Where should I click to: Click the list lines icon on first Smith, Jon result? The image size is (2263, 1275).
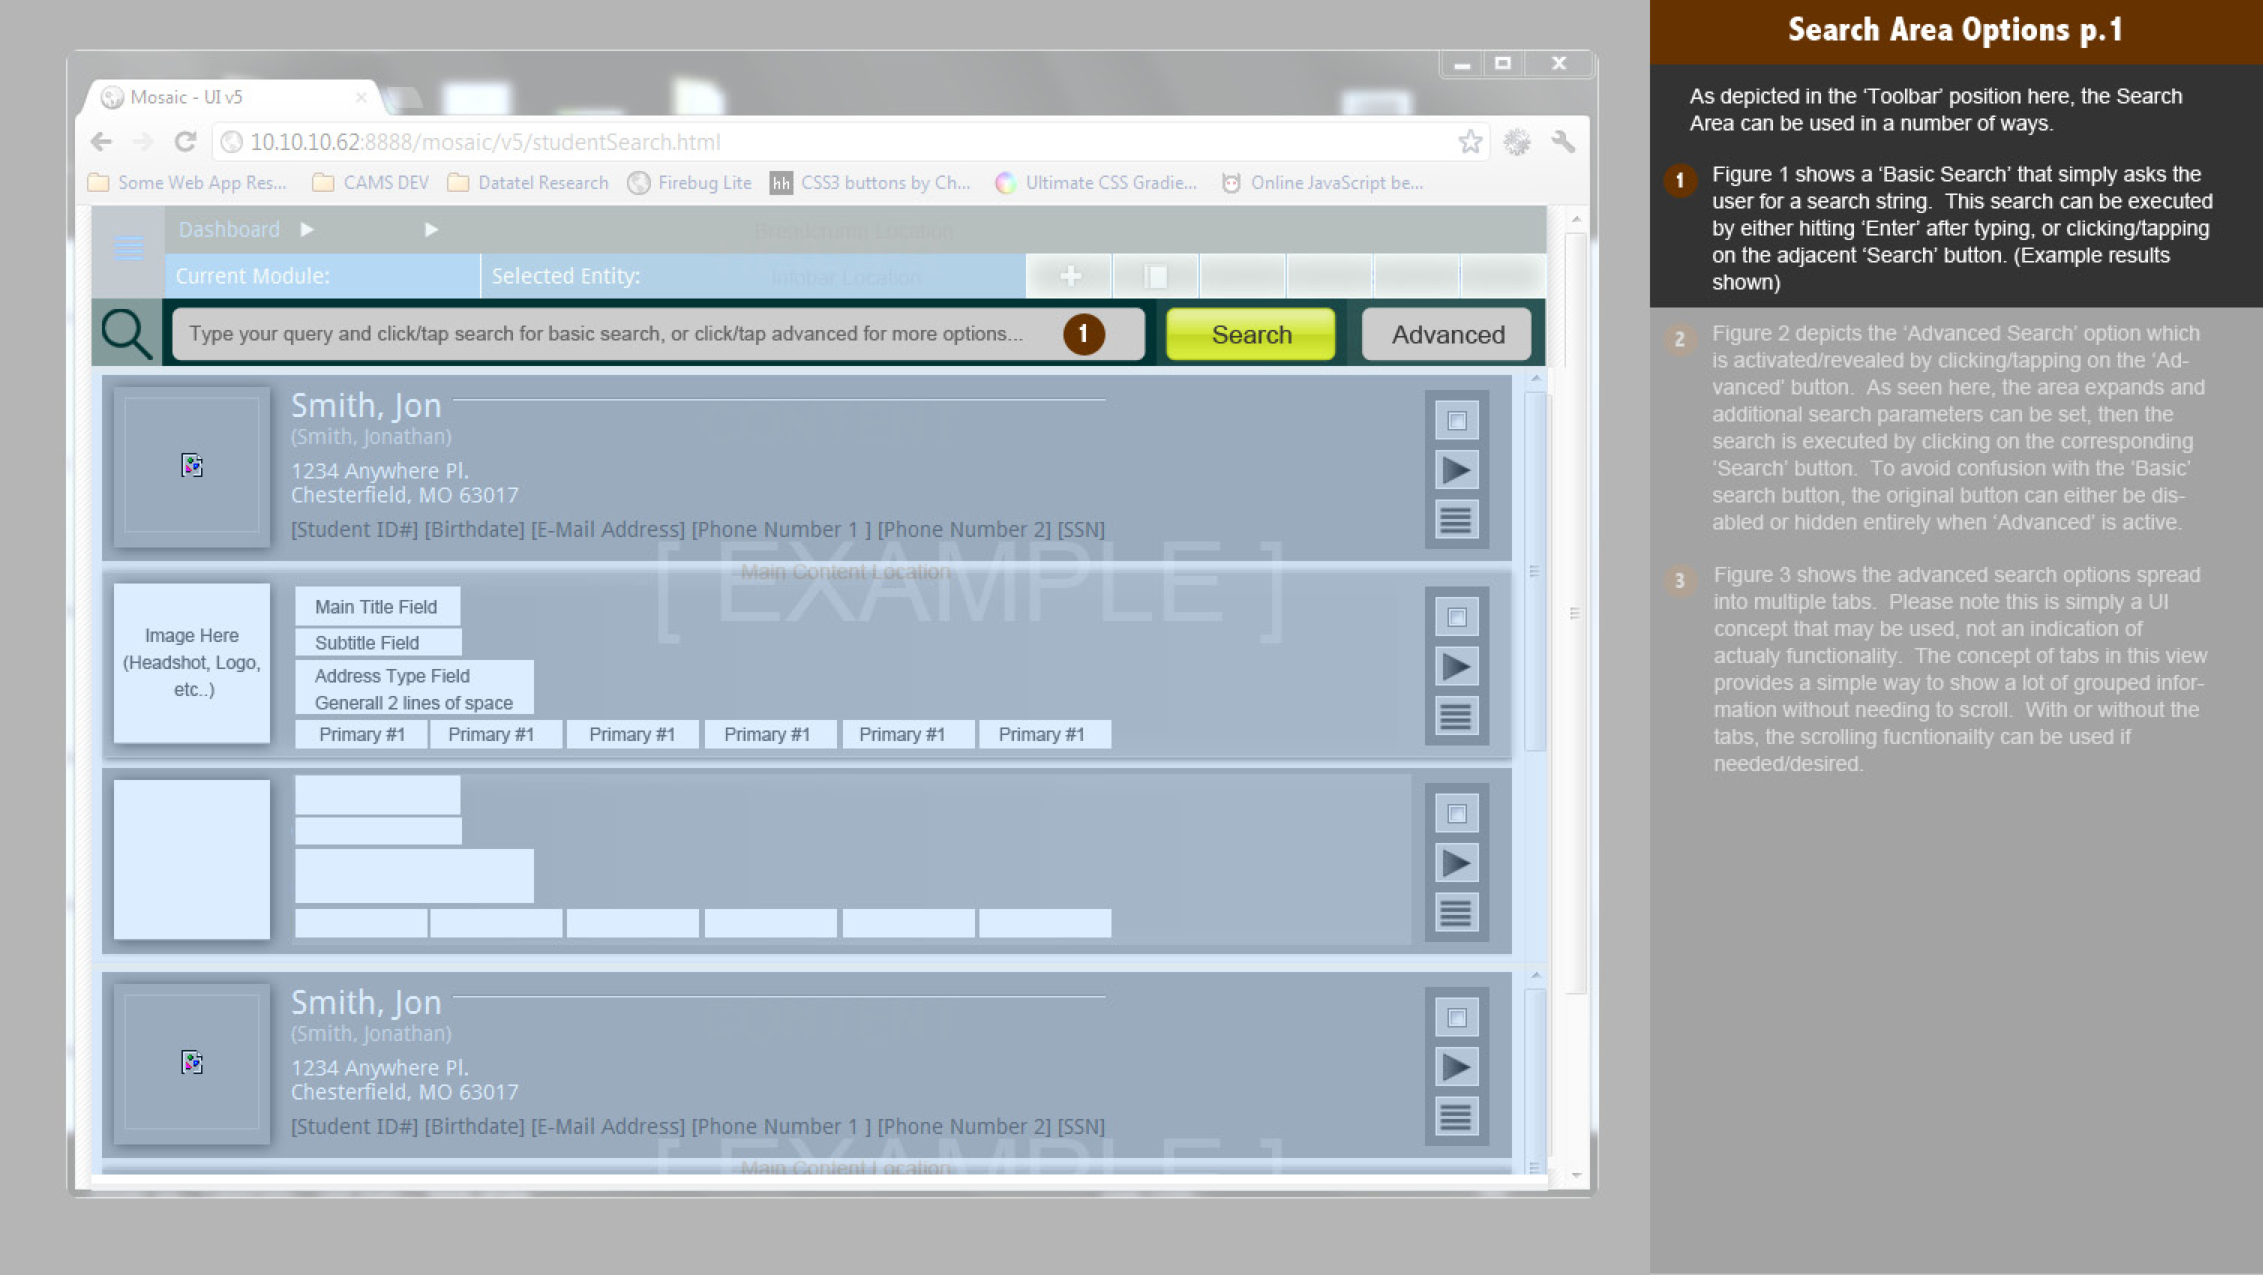click(x=1456, y=519)
